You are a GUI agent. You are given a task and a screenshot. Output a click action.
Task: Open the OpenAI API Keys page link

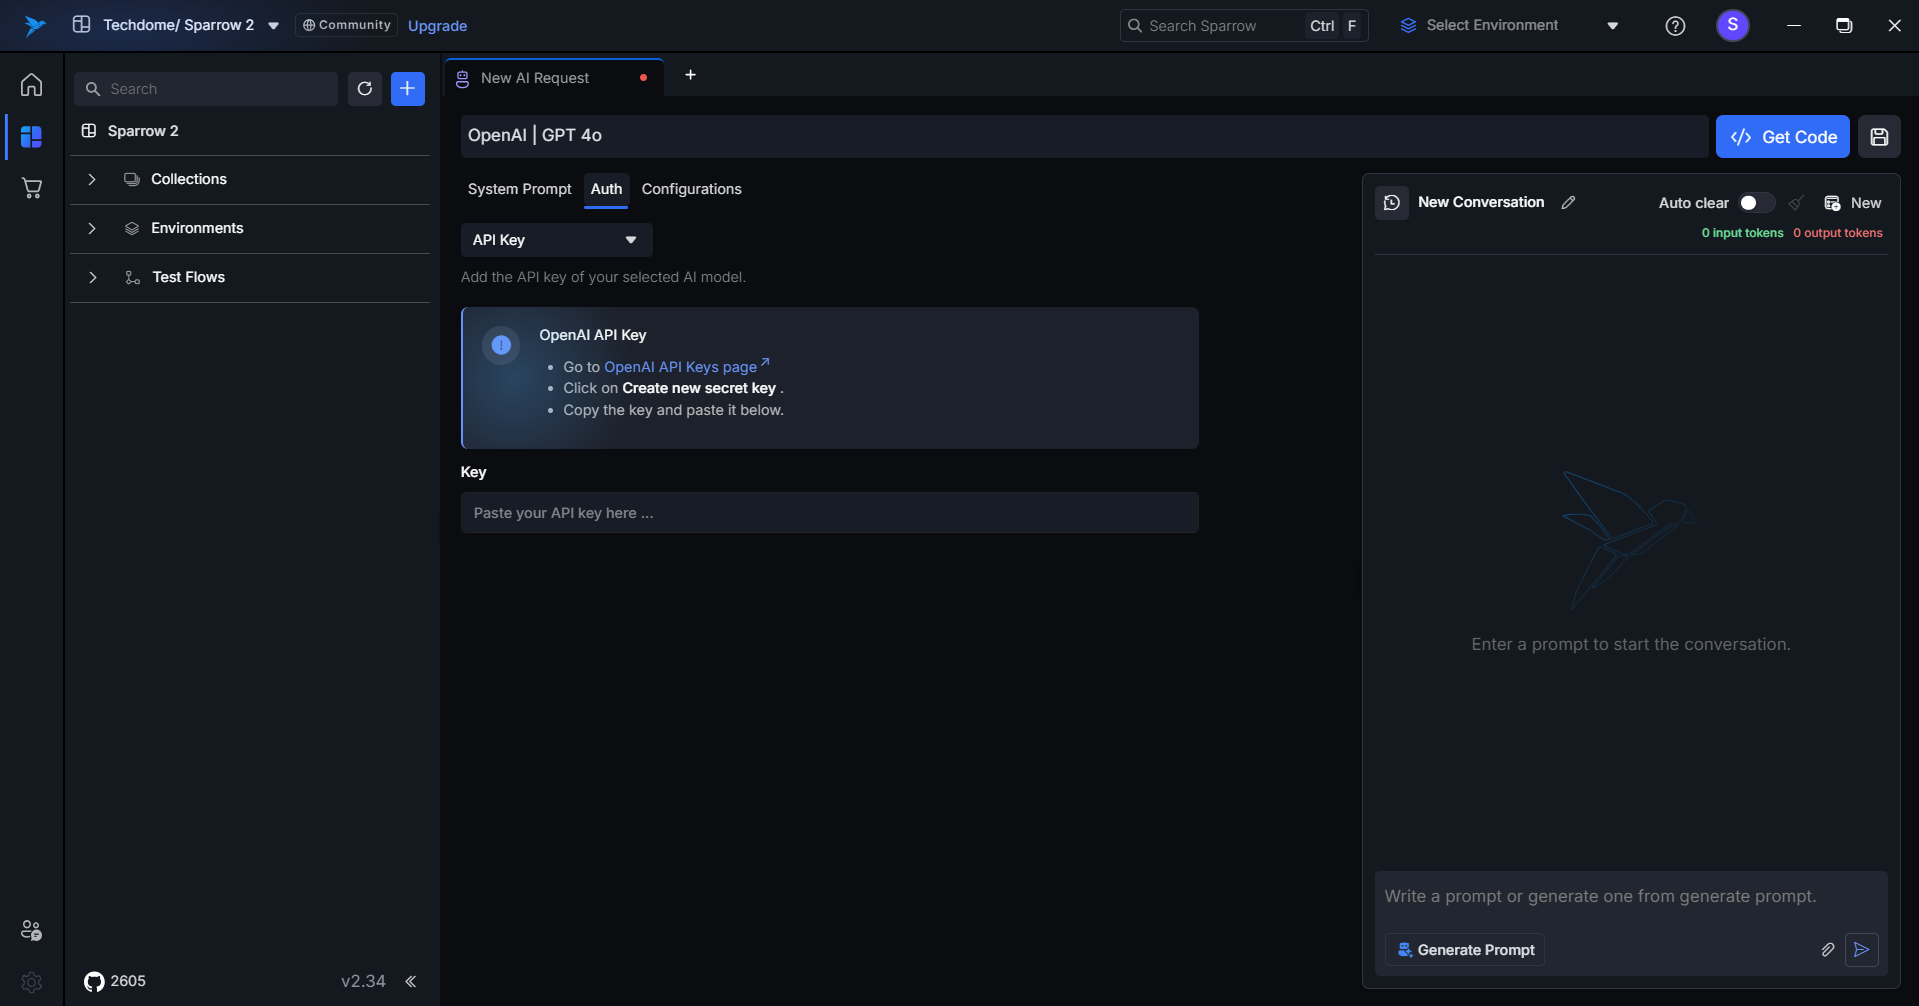pos(681,367)
